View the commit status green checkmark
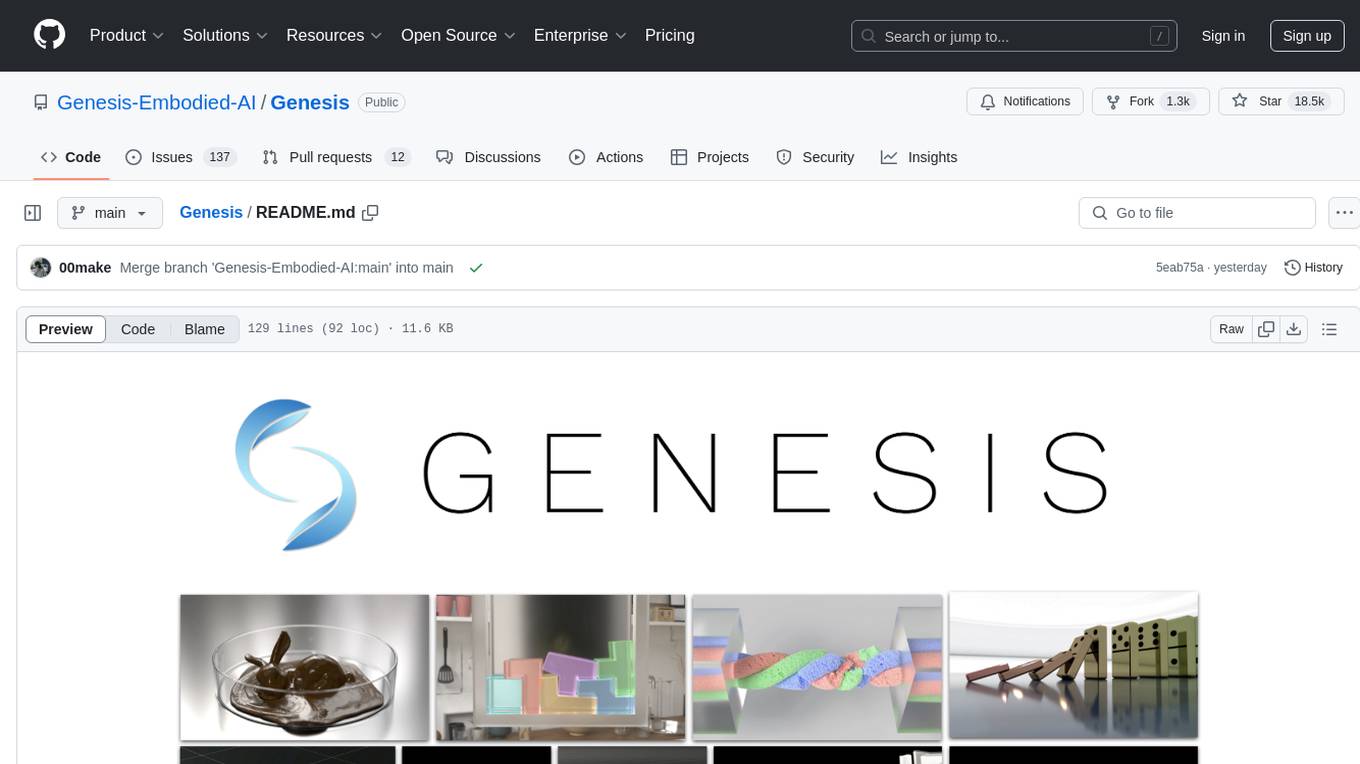1360x764 pixels. (x=476, y=268)
